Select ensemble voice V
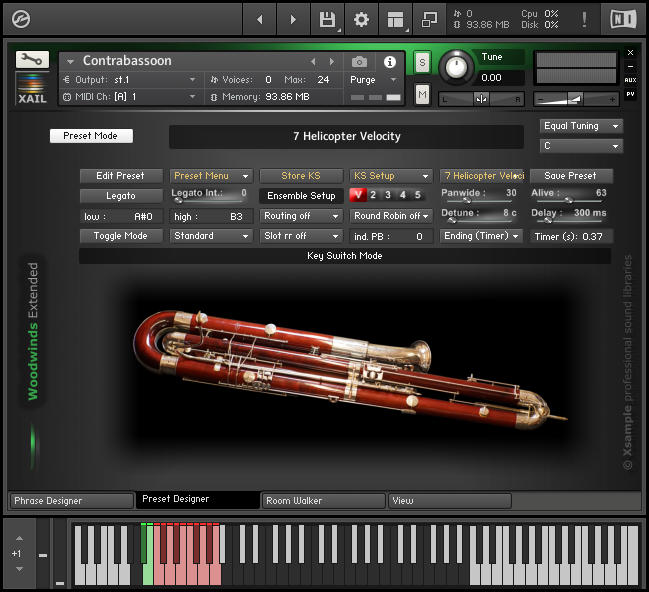 358,195
